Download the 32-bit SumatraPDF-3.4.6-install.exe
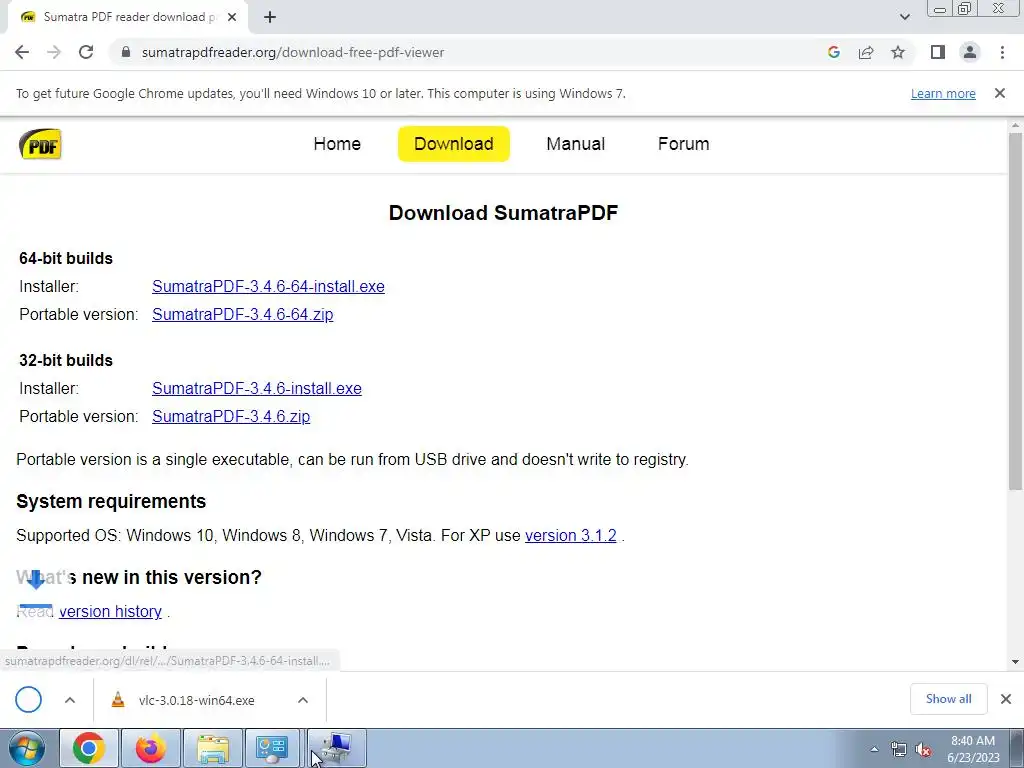The height and width of the screenshot is (768, 1024). [257, 388]
